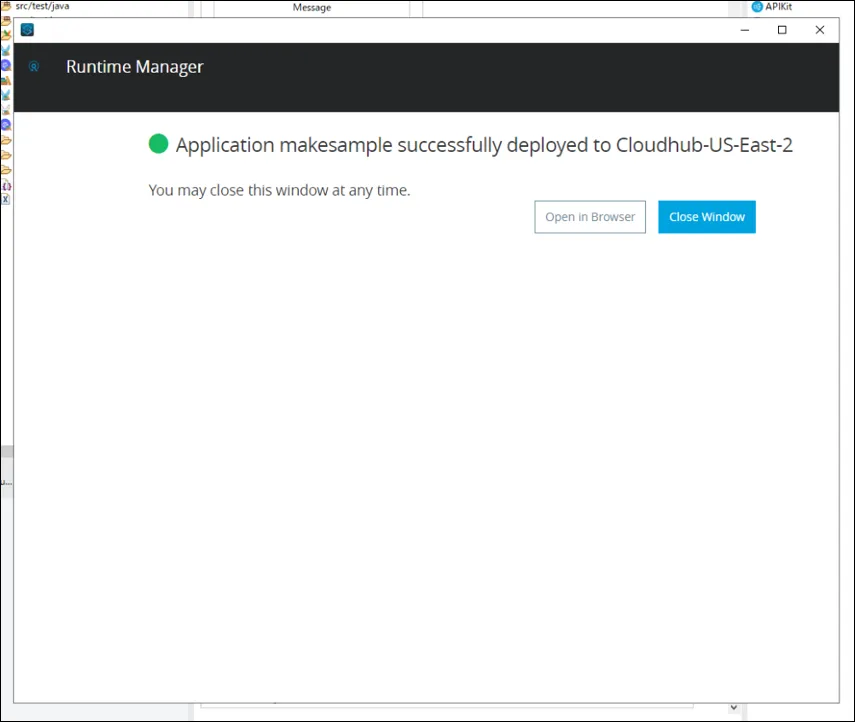855x722 pixels.
Task: Click the green deployment status dot
Action: coord(158,144)
